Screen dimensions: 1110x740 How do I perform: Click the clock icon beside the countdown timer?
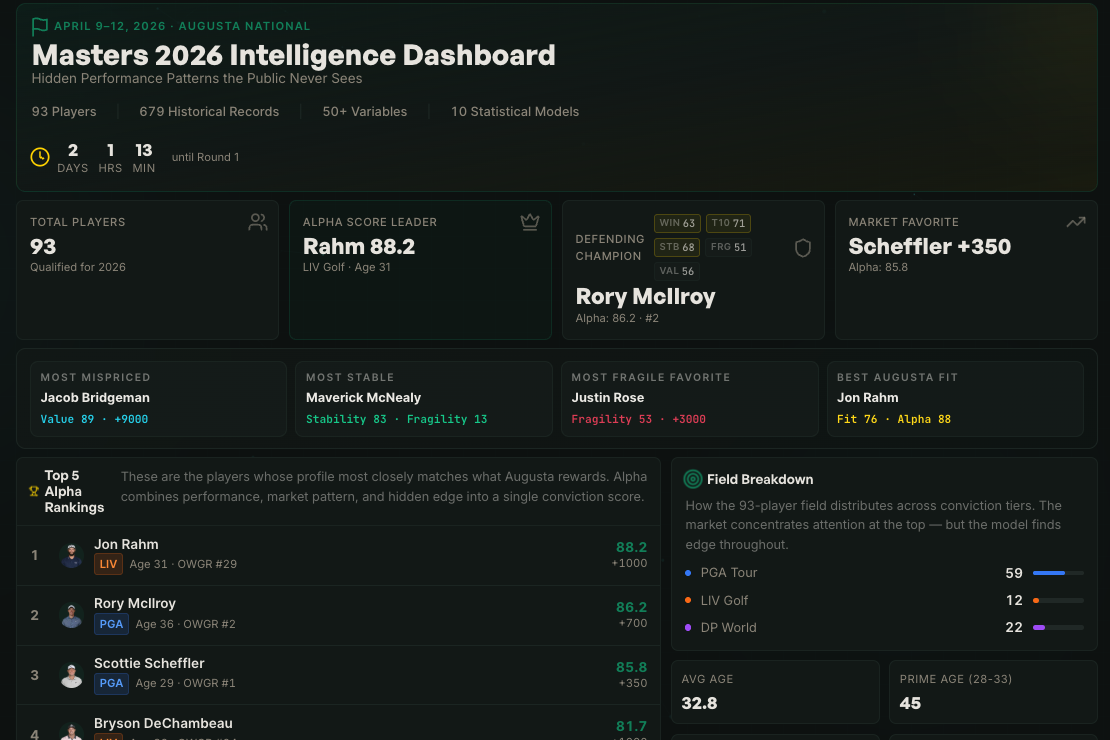tap(40, 157)
